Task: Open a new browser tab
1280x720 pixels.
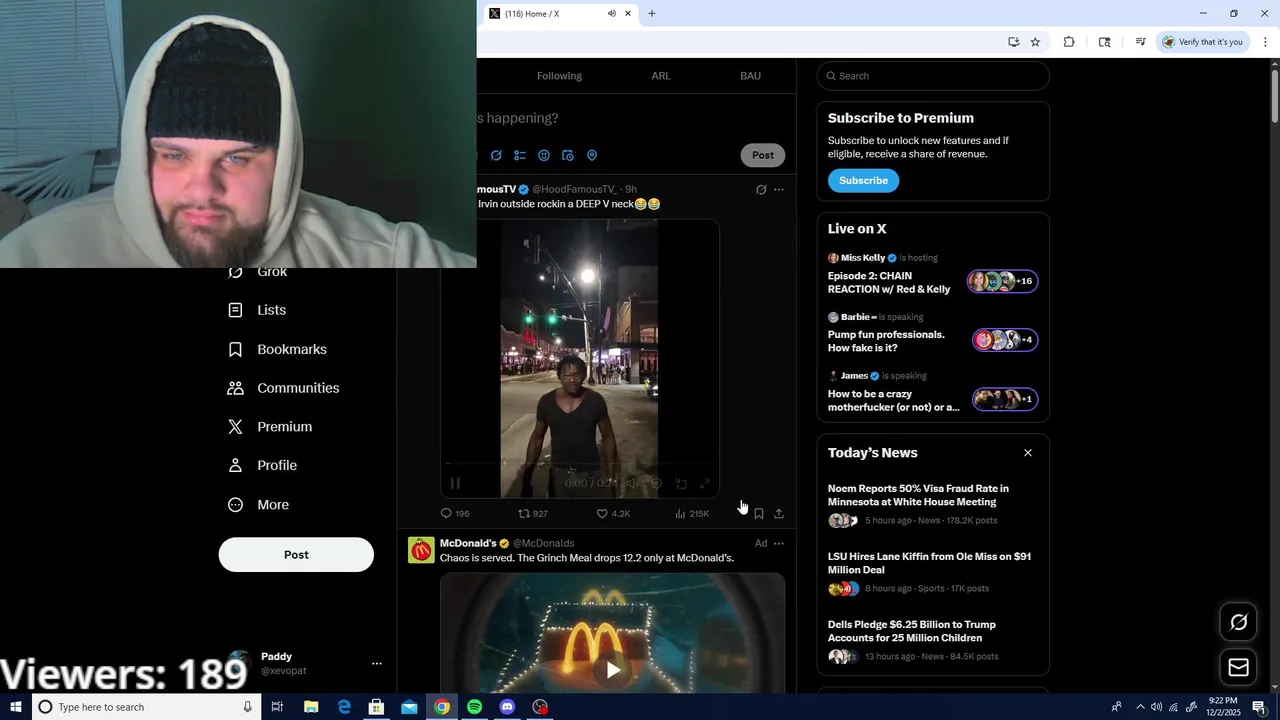Action: pyautogui.click(x=652, y=14)
